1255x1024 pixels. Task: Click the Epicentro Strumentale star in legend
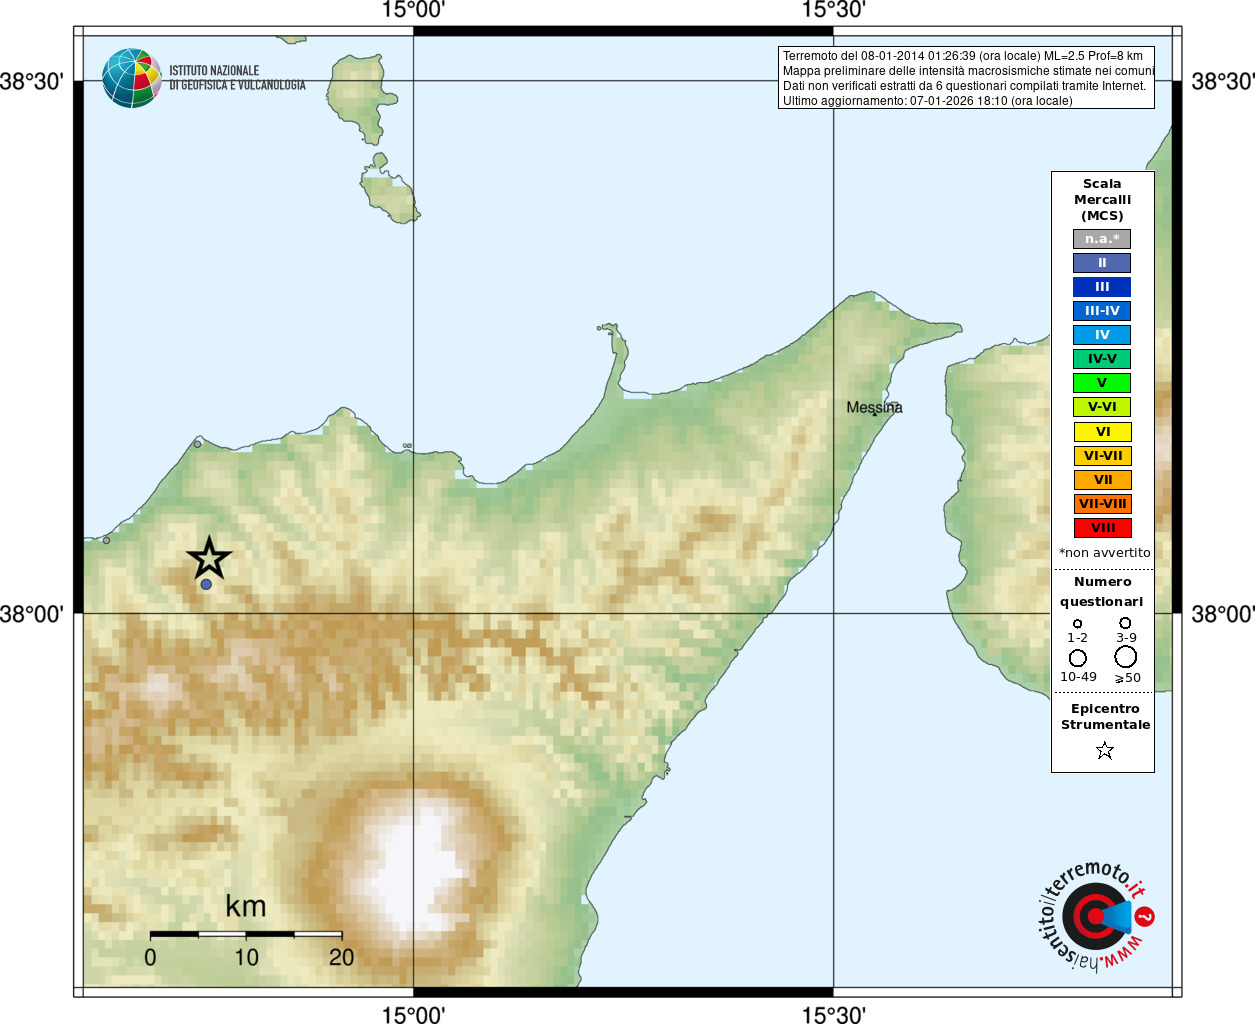point(1104,750)
